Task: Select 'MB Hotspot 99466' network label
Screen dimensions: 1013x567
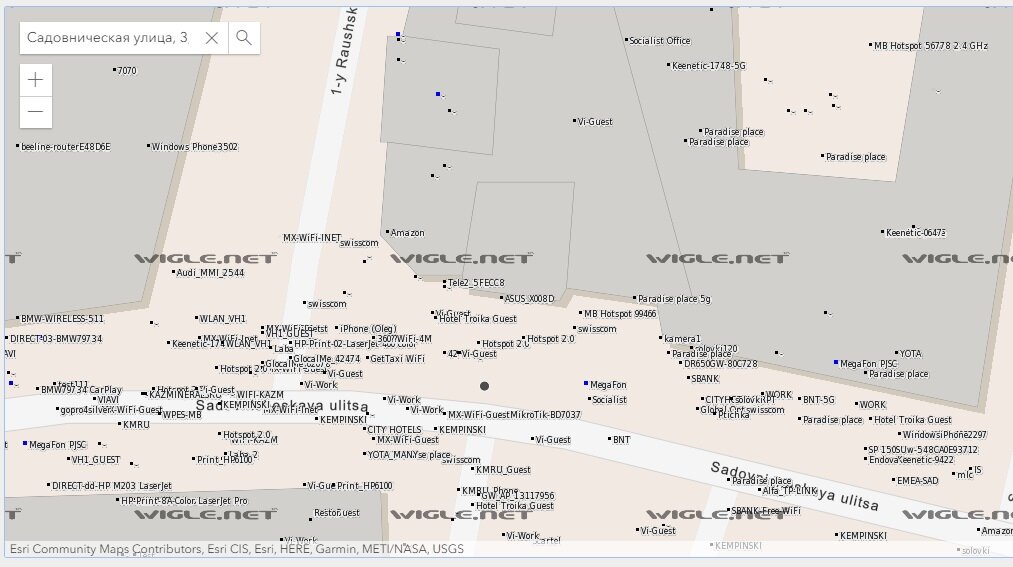Action: tap(620, 314)
